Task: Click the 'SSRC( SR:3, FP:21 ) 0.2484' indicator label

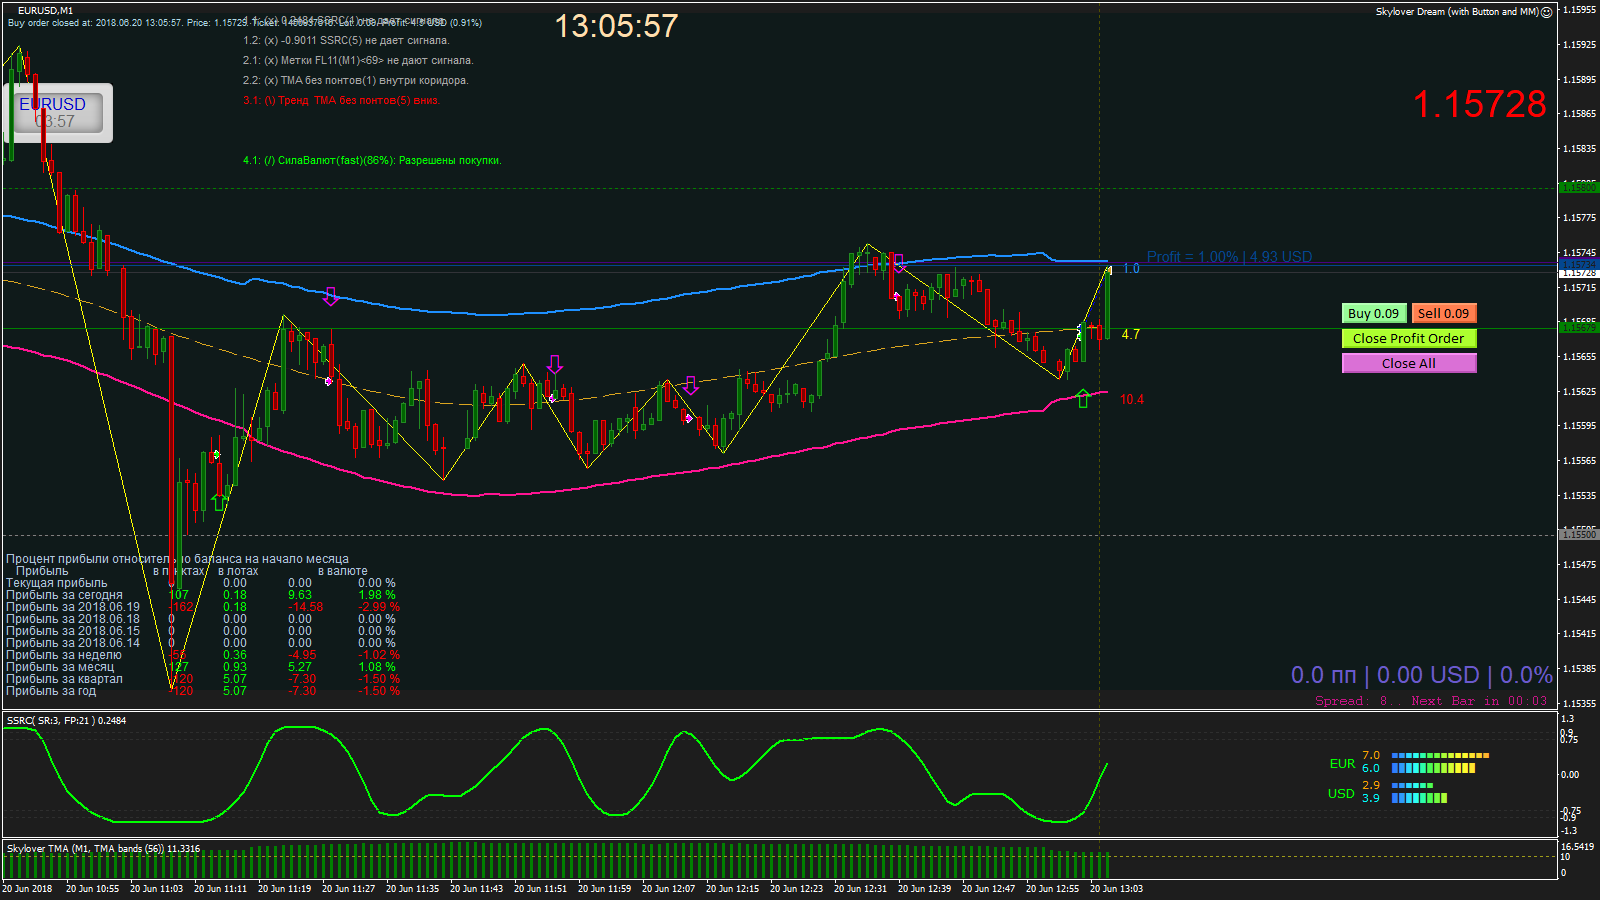Action: click(x=67, y=720)
